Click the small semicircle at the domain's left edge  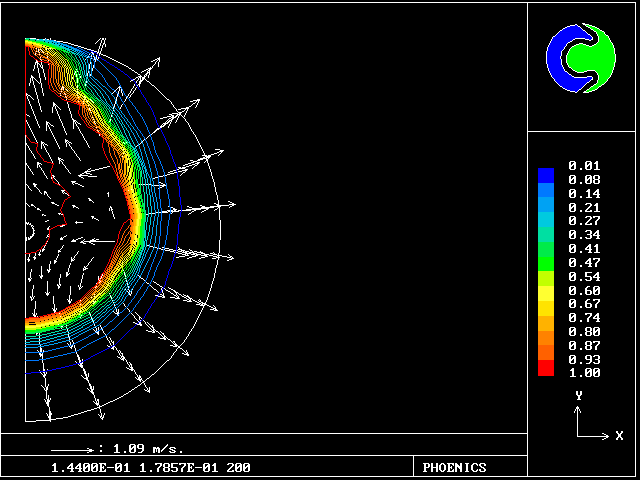(29, 232)
